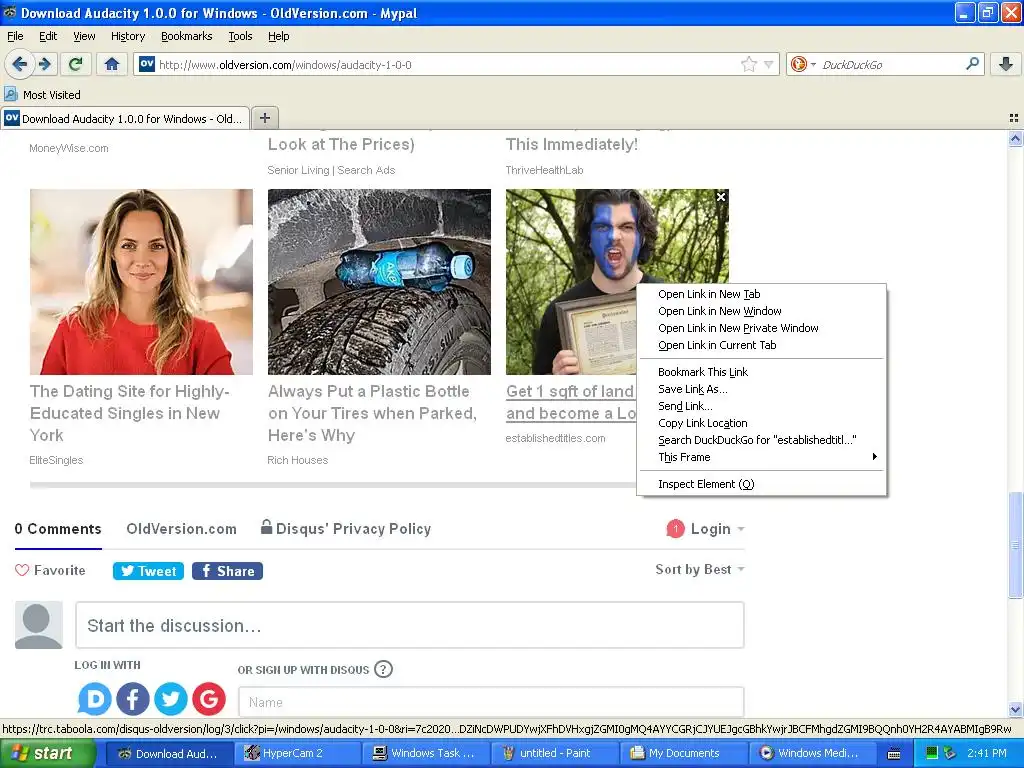Open the home page via the house icon
The height and width of the screenshot is (768, 1024).
click(x=112, y=64)
